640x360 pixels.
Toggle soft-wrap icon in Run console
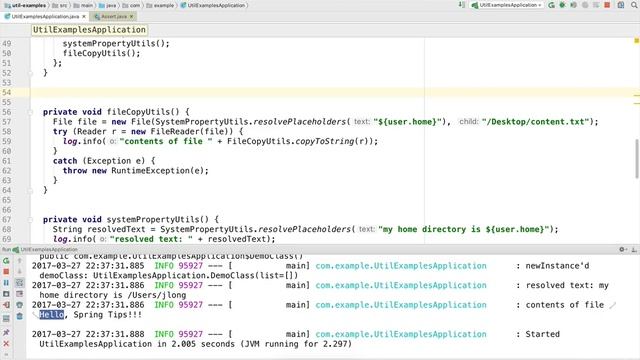point(20,282)
